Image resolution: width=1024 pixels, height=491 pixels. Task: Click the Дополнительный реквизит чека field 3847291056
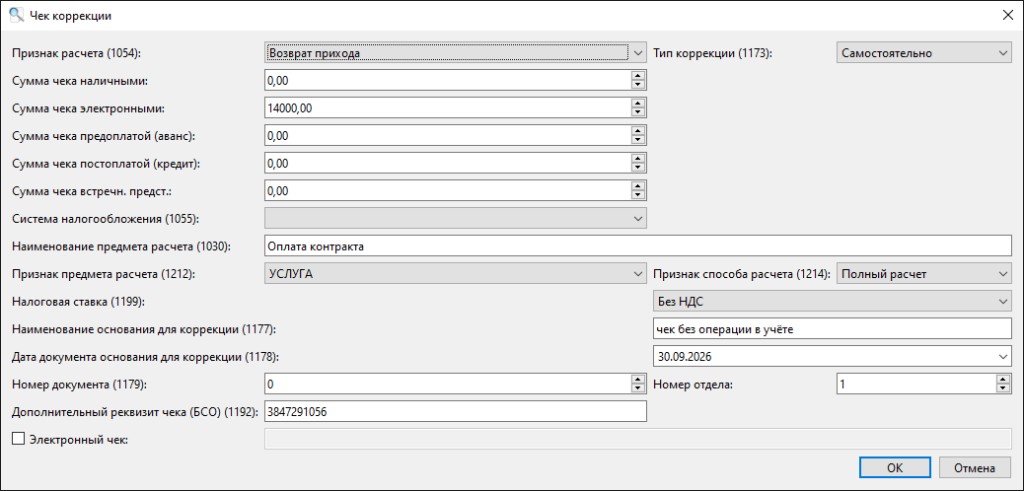coord(455,411)
